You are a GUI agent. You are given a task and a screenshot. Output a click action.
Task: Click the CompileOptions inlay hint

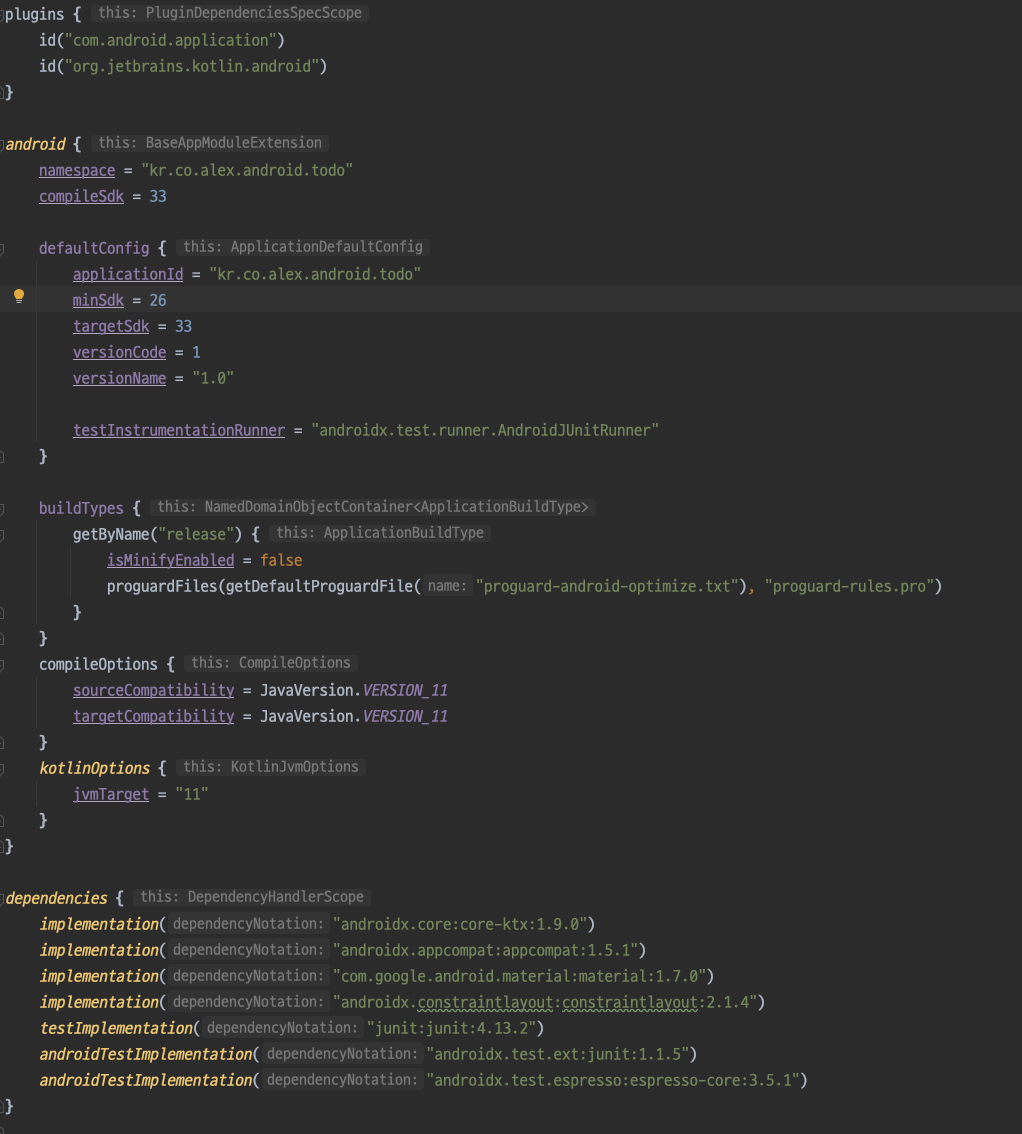(x=271, y=664)
